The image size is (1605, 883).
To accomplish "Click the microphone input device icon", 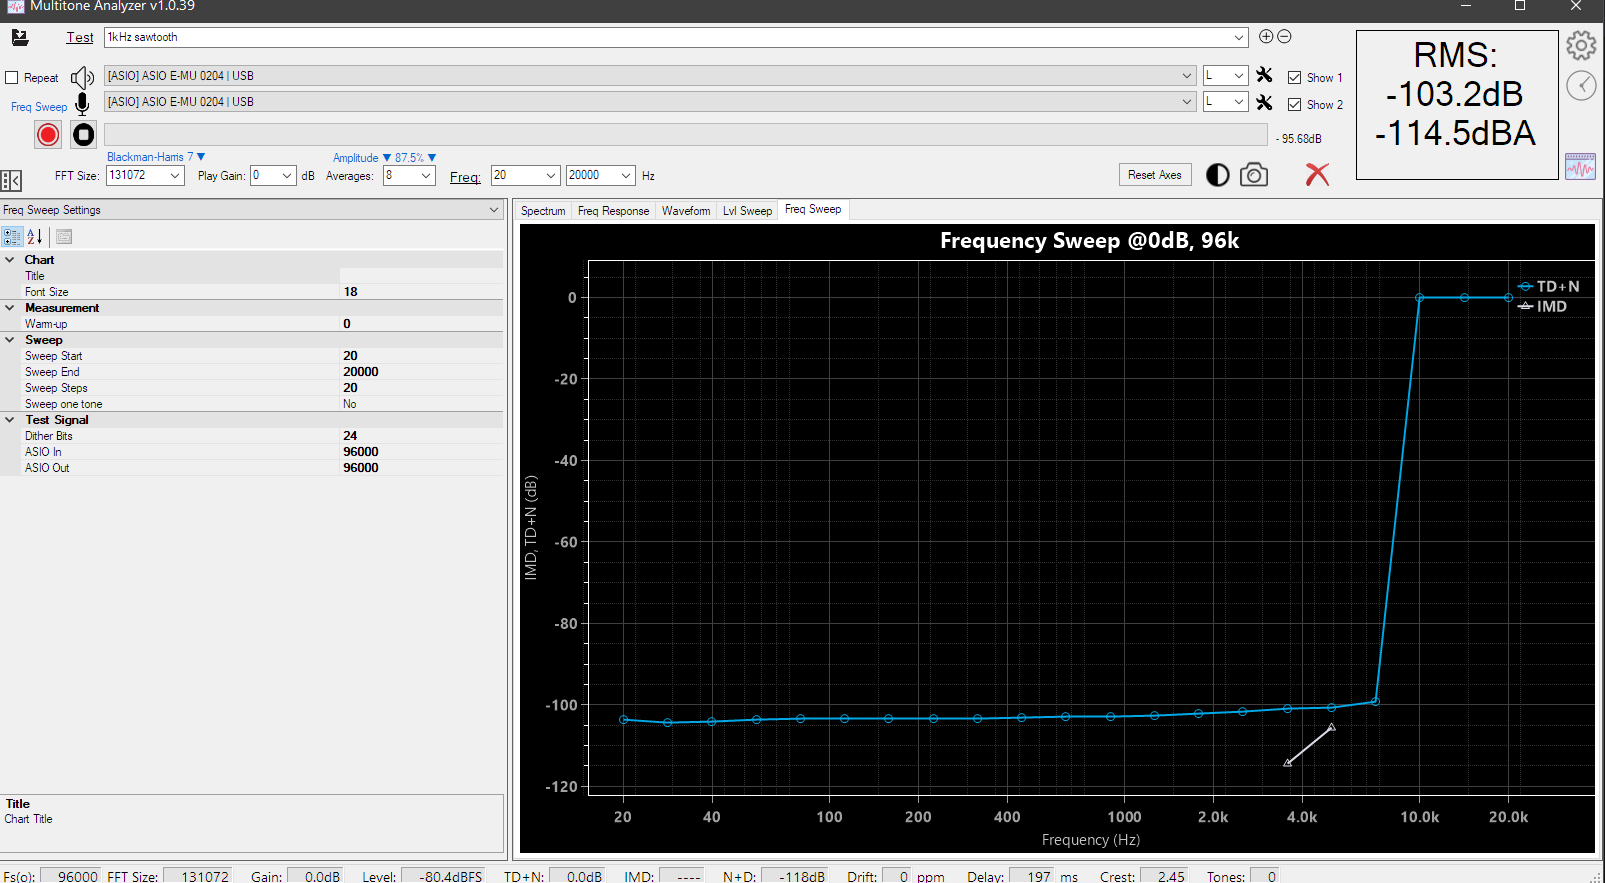I will click(82, 103).
